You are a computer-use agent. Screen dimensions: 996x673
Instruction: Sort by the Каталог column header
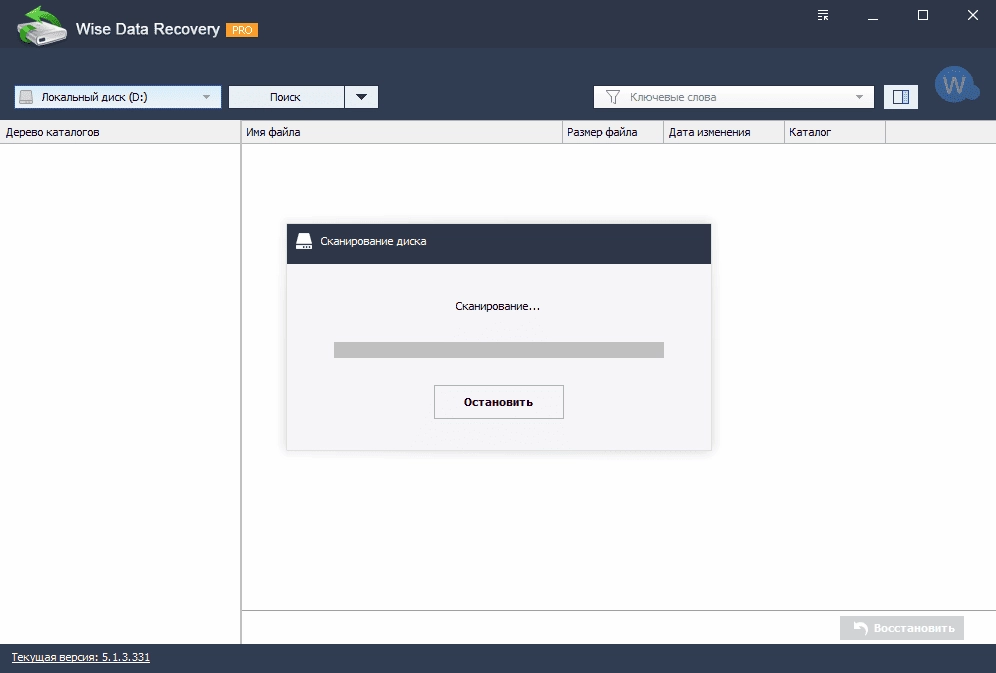tap(835, 132)
